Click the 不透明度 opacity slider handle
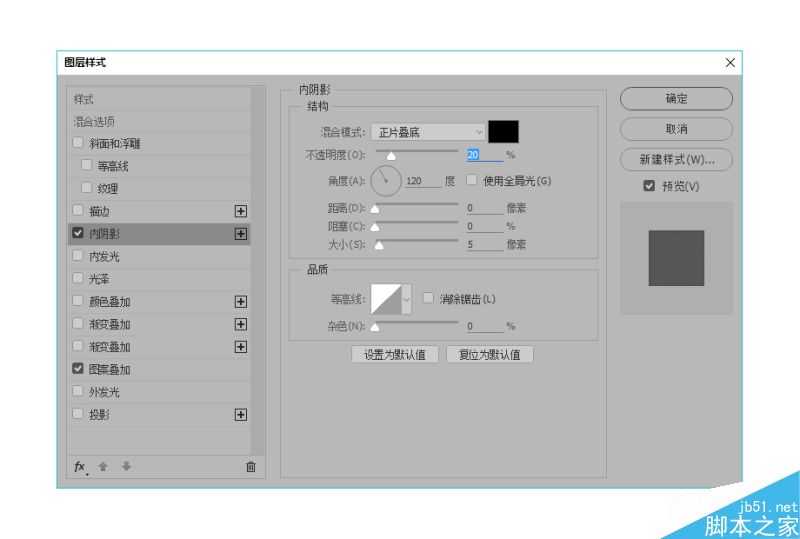The height and width of the screenshot is (539, 800). [391, 156]
